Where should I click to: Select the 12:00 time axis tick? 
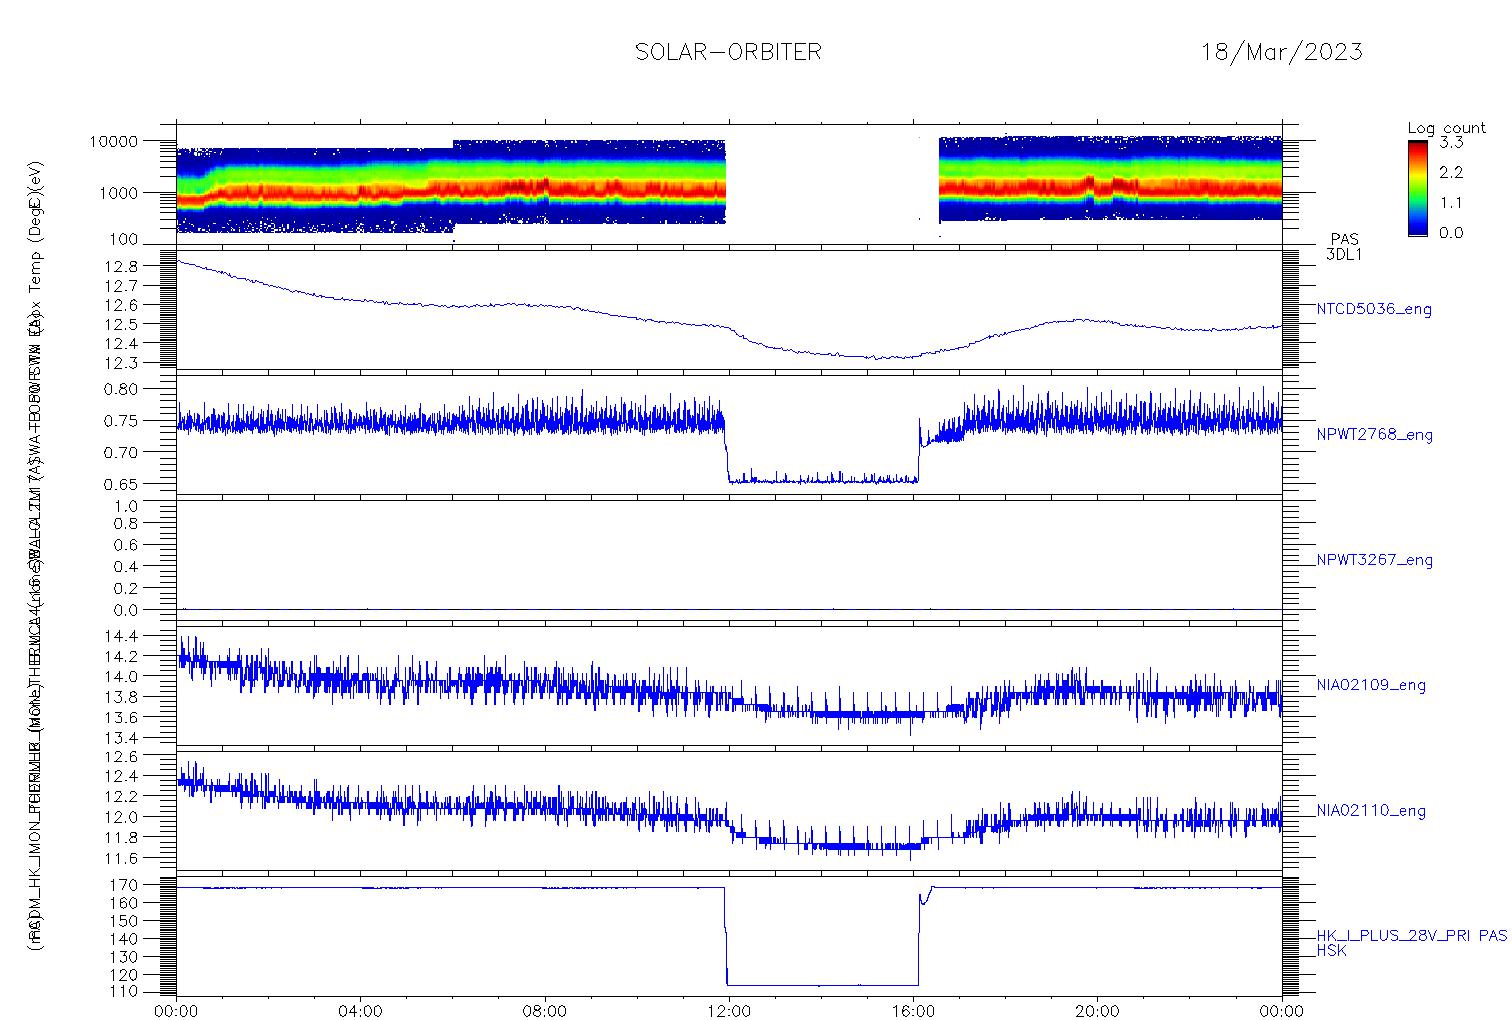(x=729, y=1011)
